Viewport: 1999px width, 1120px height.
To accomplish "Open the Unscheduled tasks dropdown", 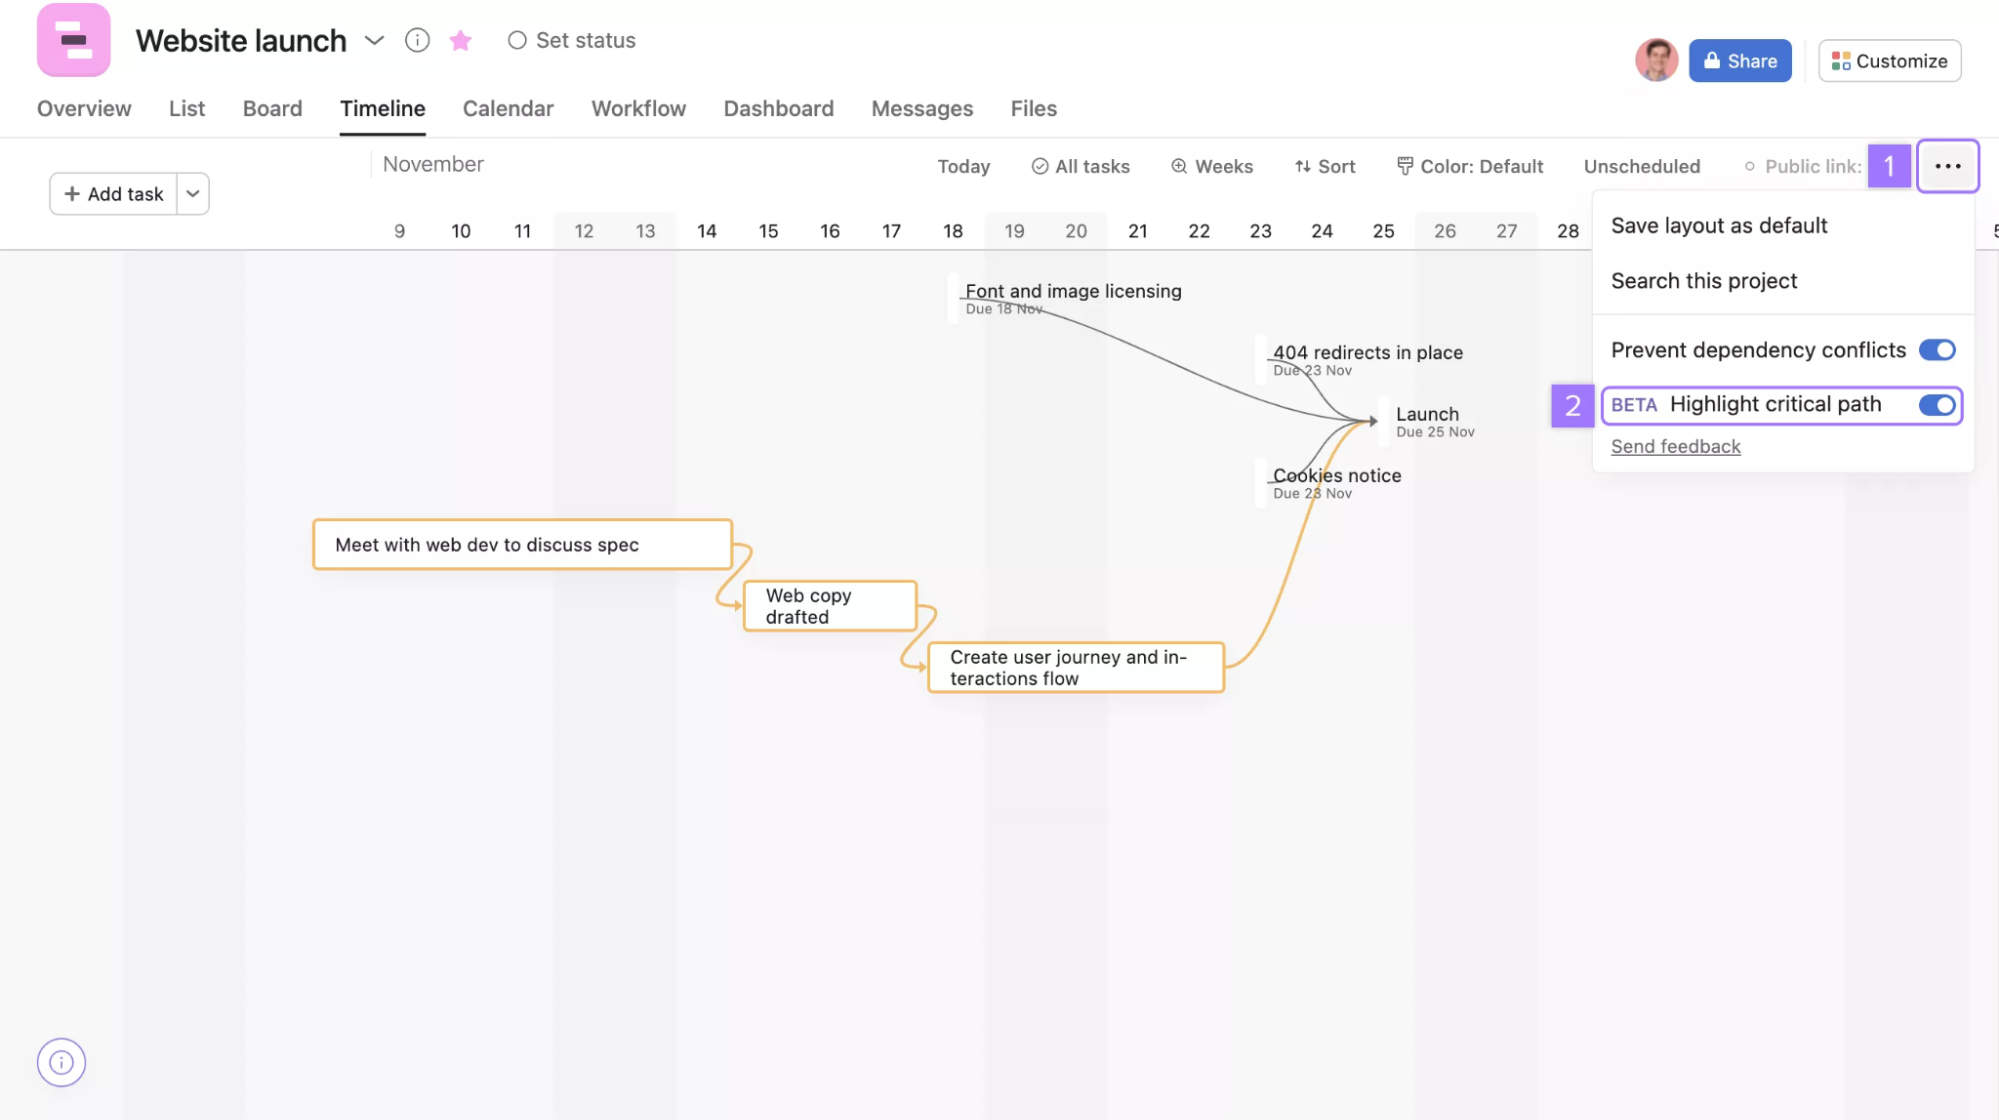I will [x=1641, y=165].
